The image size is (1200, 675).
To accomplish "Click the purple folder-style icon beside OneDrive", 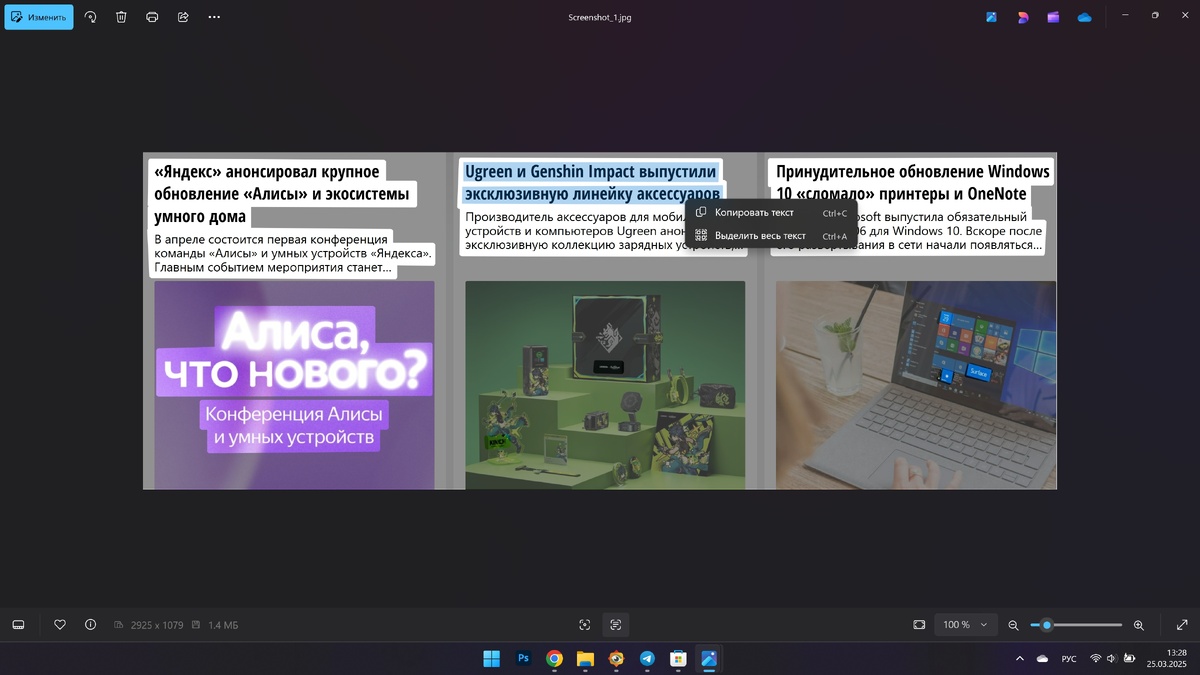I will (x=1053, y=17).
